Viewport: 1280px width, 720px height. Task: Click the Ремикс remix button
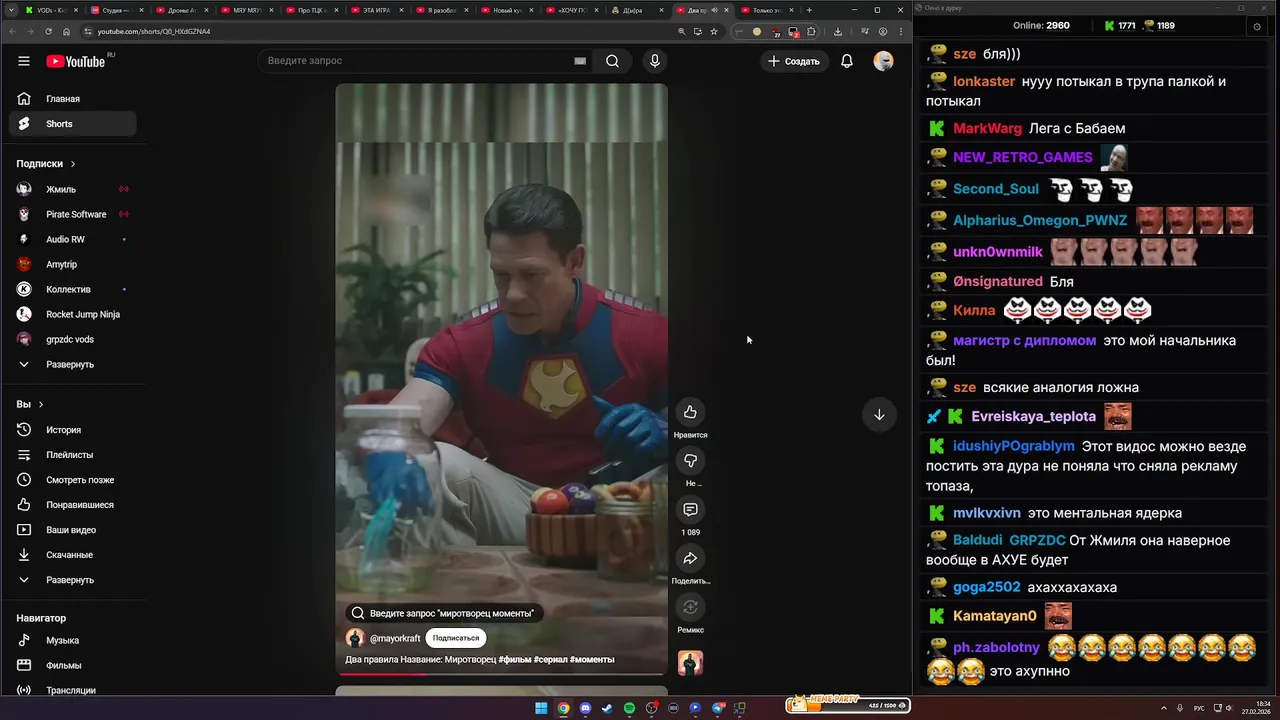[690, 607]
